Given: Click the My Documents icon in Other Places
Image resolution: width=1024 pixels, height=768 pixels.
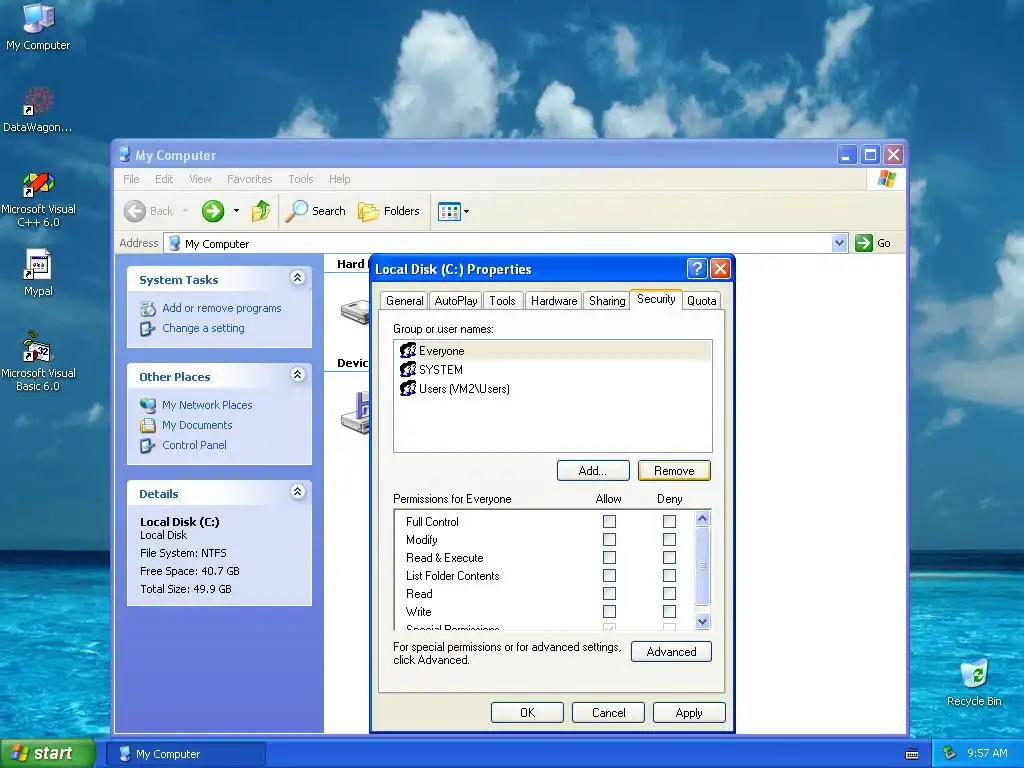Looking at the screenshot, I should coord(148,425).
